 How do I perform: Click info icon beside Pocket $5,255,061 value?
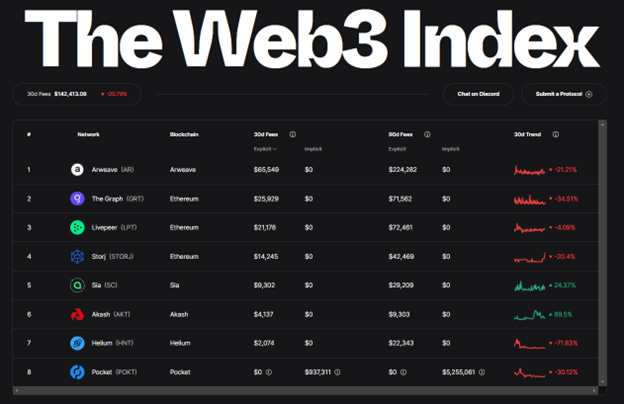482,372
